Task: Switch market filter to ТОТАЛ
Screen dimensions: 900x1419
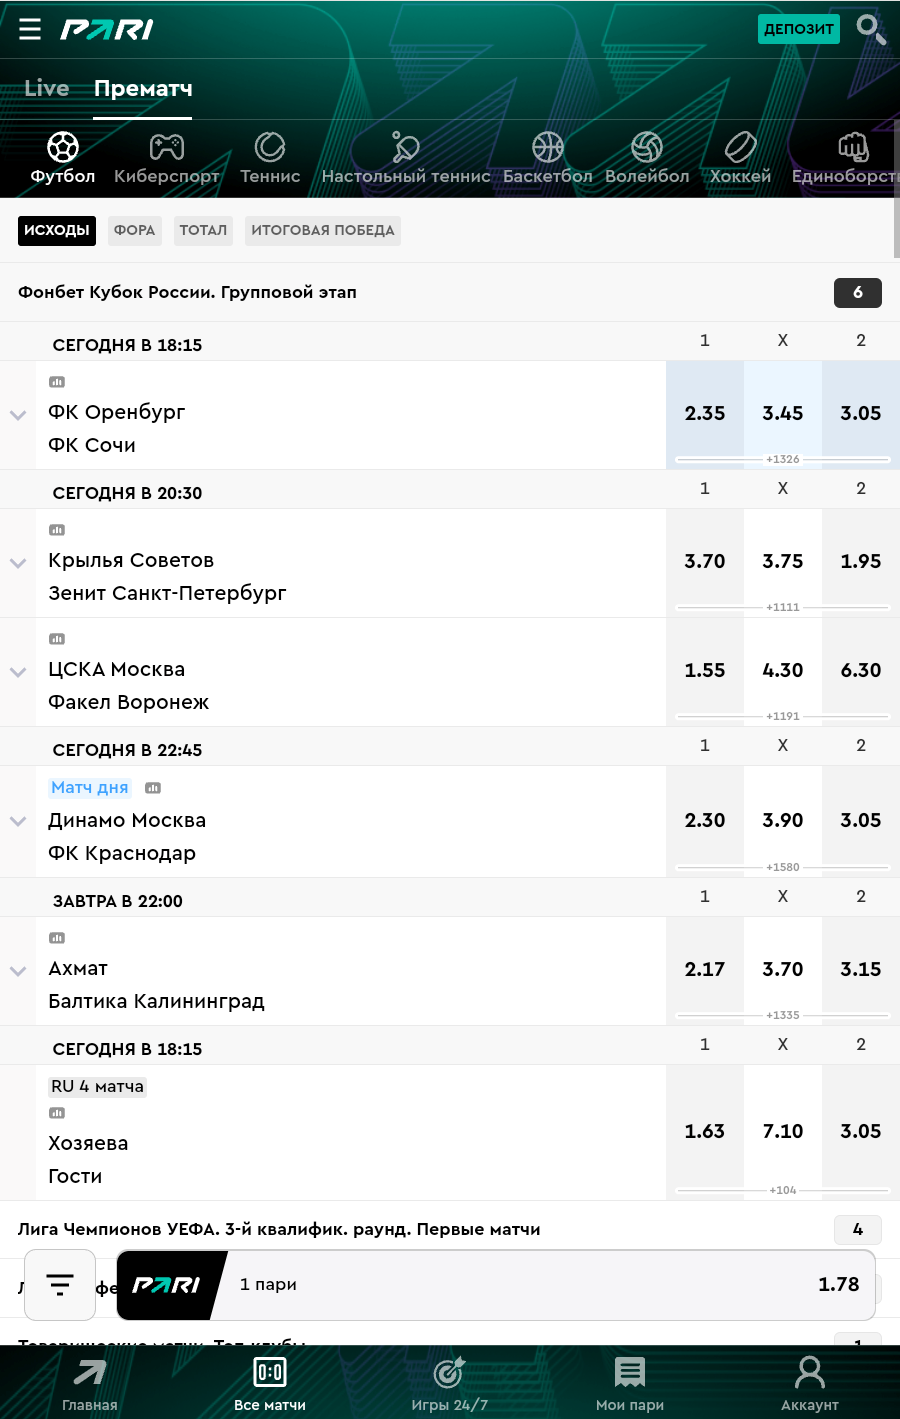Action: pos(203,230)
